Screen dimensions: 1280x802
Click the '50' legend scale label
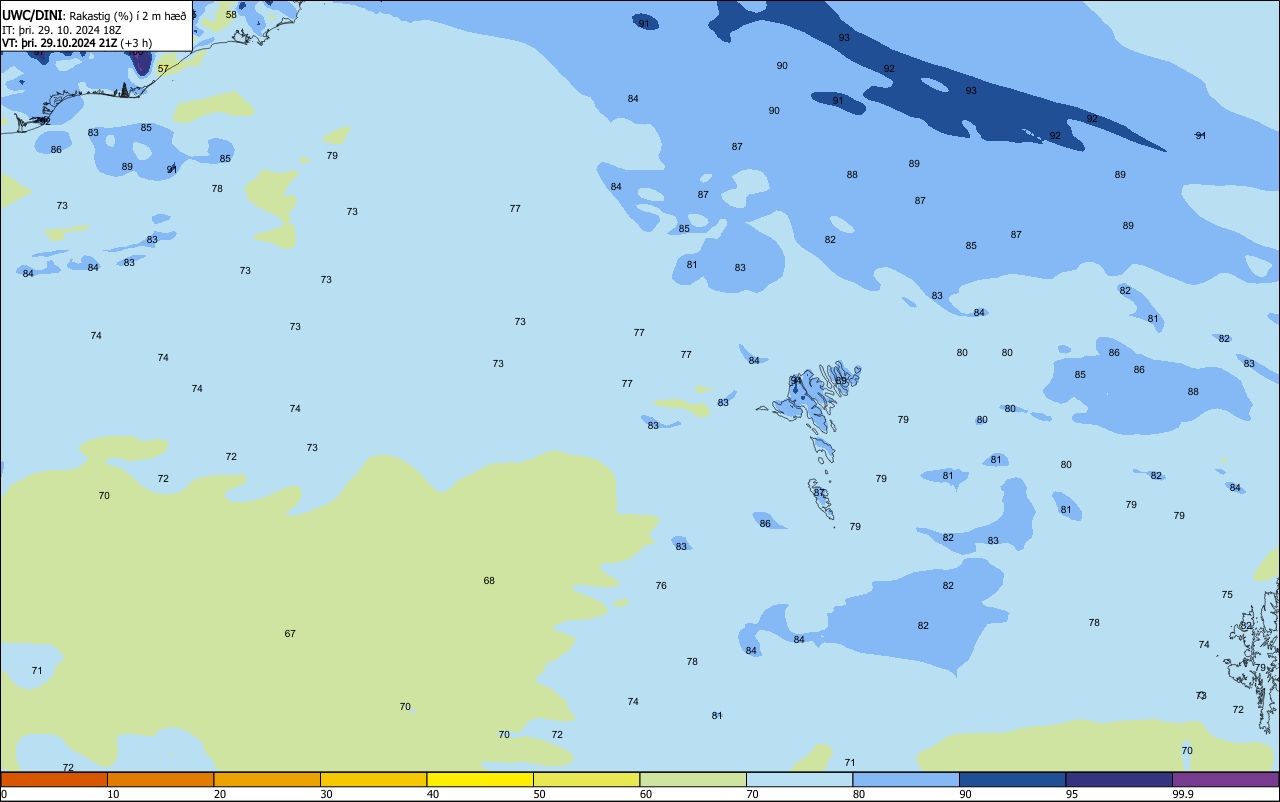click(539, 794)
